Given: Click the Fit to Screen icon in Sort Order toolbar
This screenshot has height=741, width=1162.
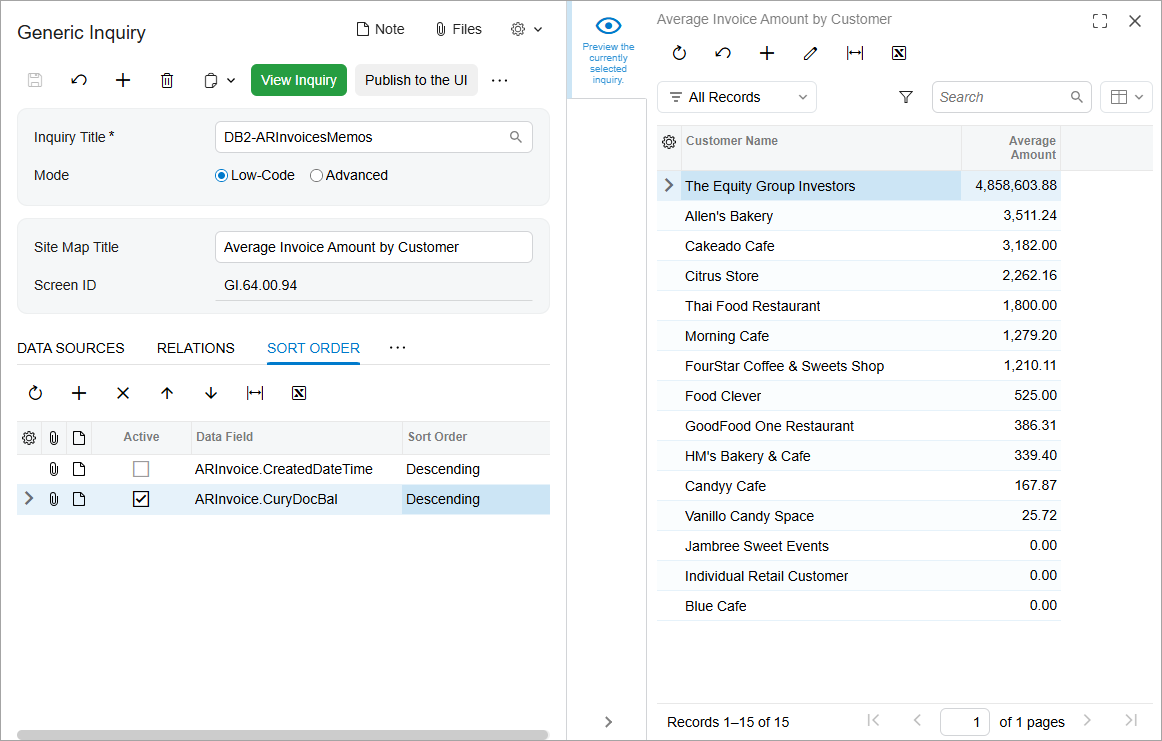Looking at the screenshot, I should click(x=255, y=394).
